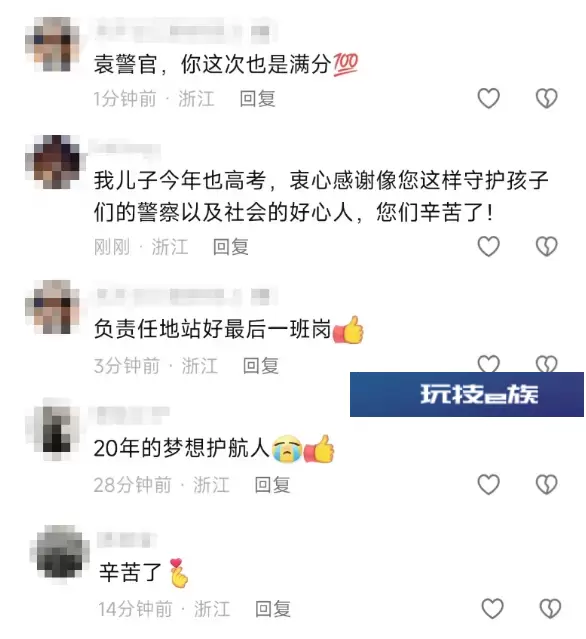The height and width of the screenshot is (639, 586).
Task: Dislike the 20年的梦想护航人 comment
Action: [x=546, y=485]
